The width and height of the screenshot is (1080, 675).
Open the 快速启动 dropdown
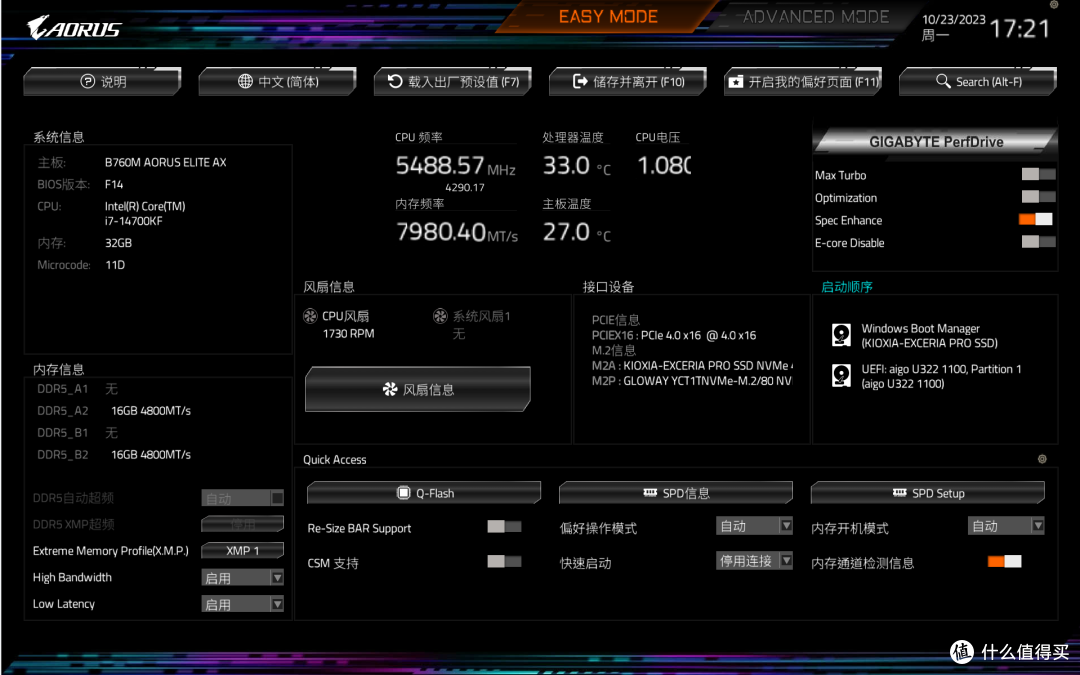[x=754, y=560]
